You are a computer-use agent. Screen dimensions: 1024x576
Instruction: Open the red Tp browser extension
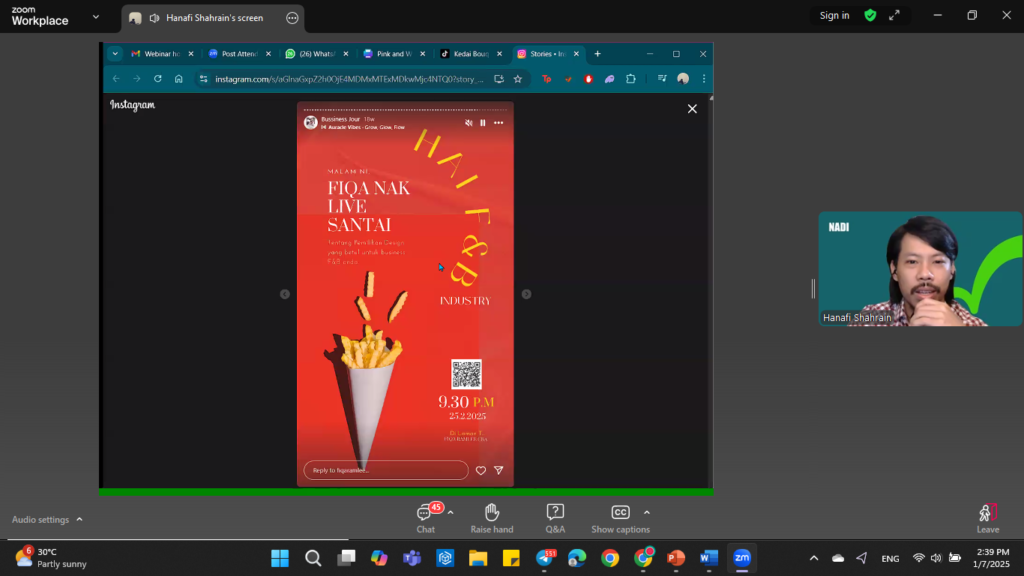547,79
